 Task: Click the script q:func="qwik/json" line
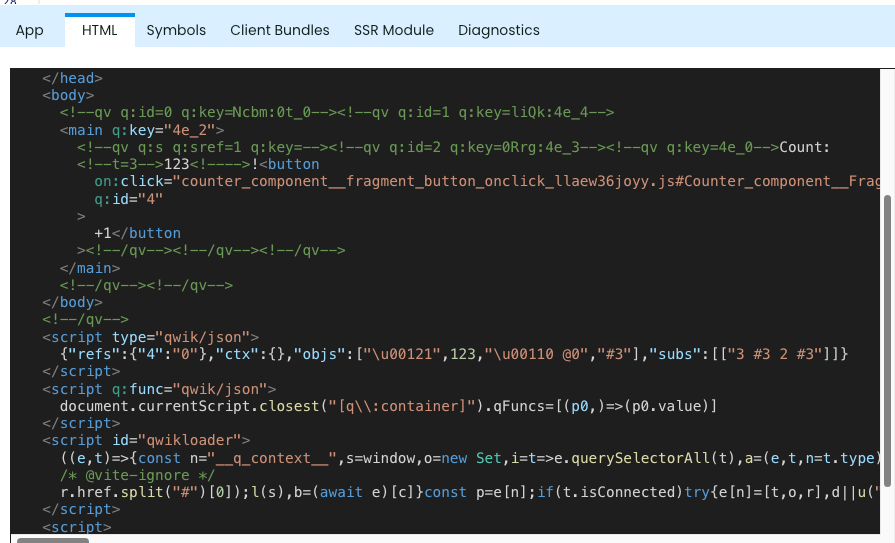pyautogui.click(x=158, y=388)
